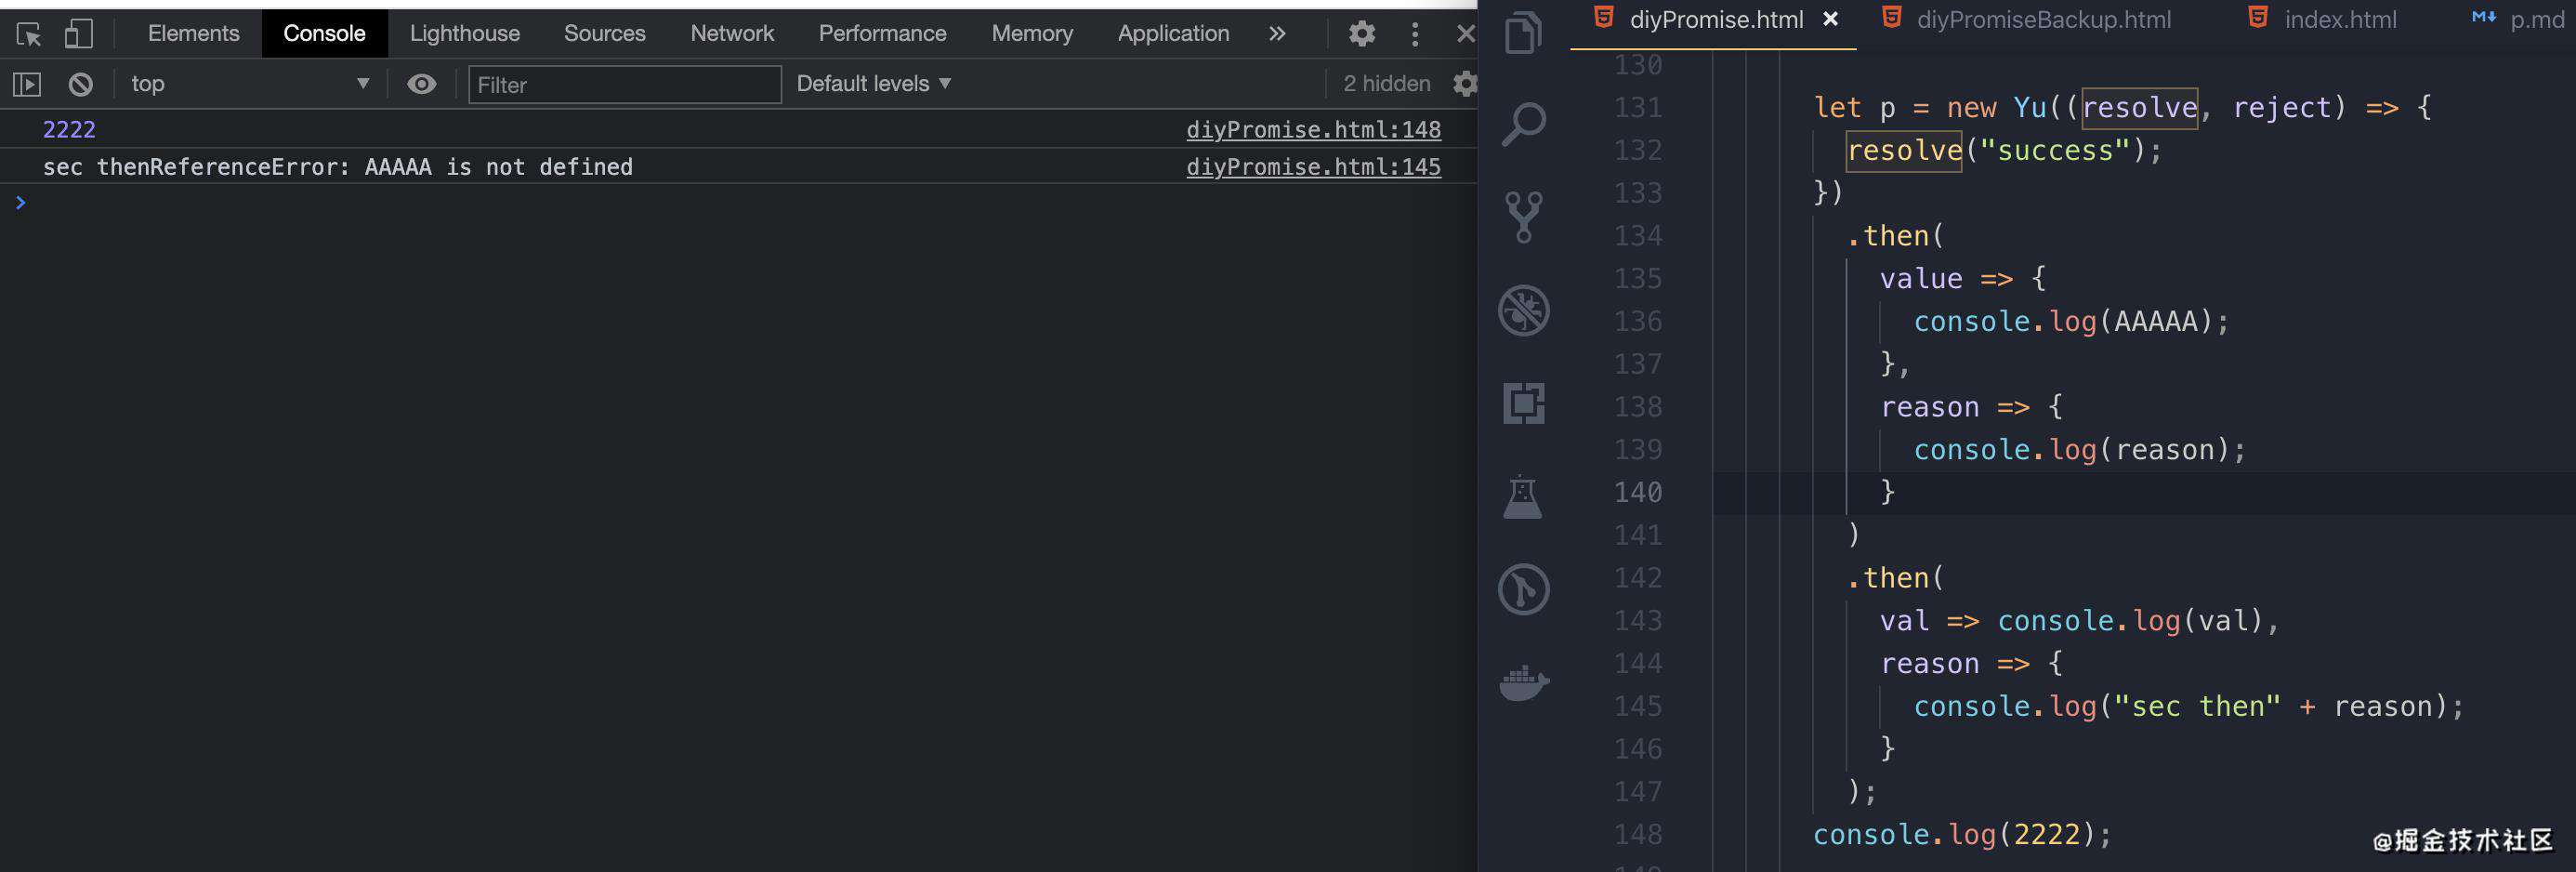Focus the console Filter input field

(625, 85)
